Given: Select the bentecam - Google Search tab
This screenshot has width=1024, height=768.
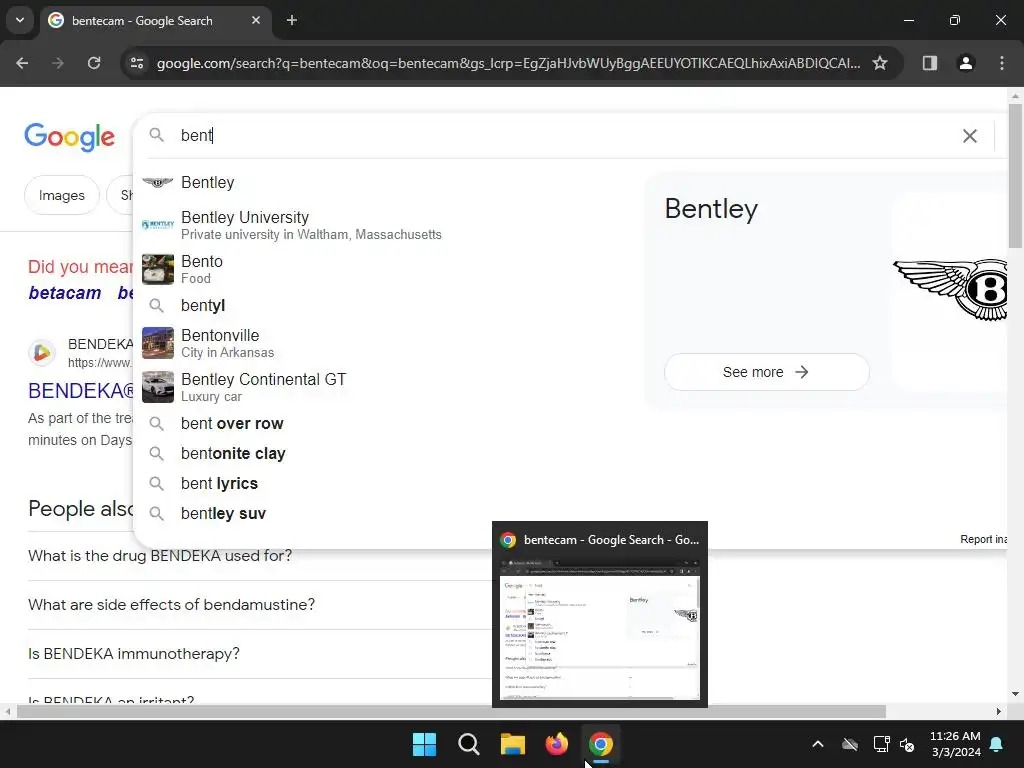Looking at the screenshot, I should (x=157, y=20).
